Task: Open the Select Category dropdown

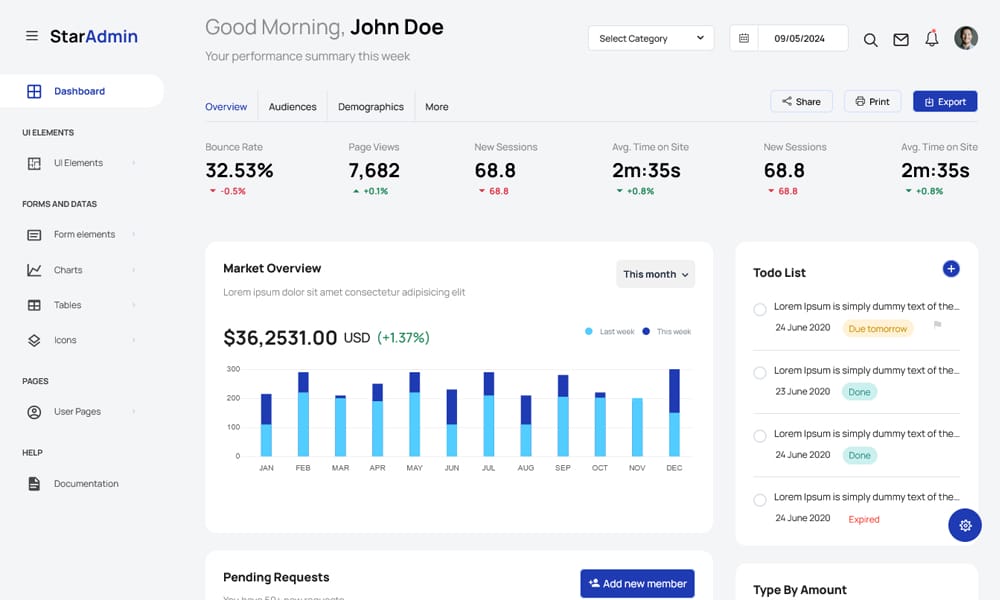Action: point(651,39)
